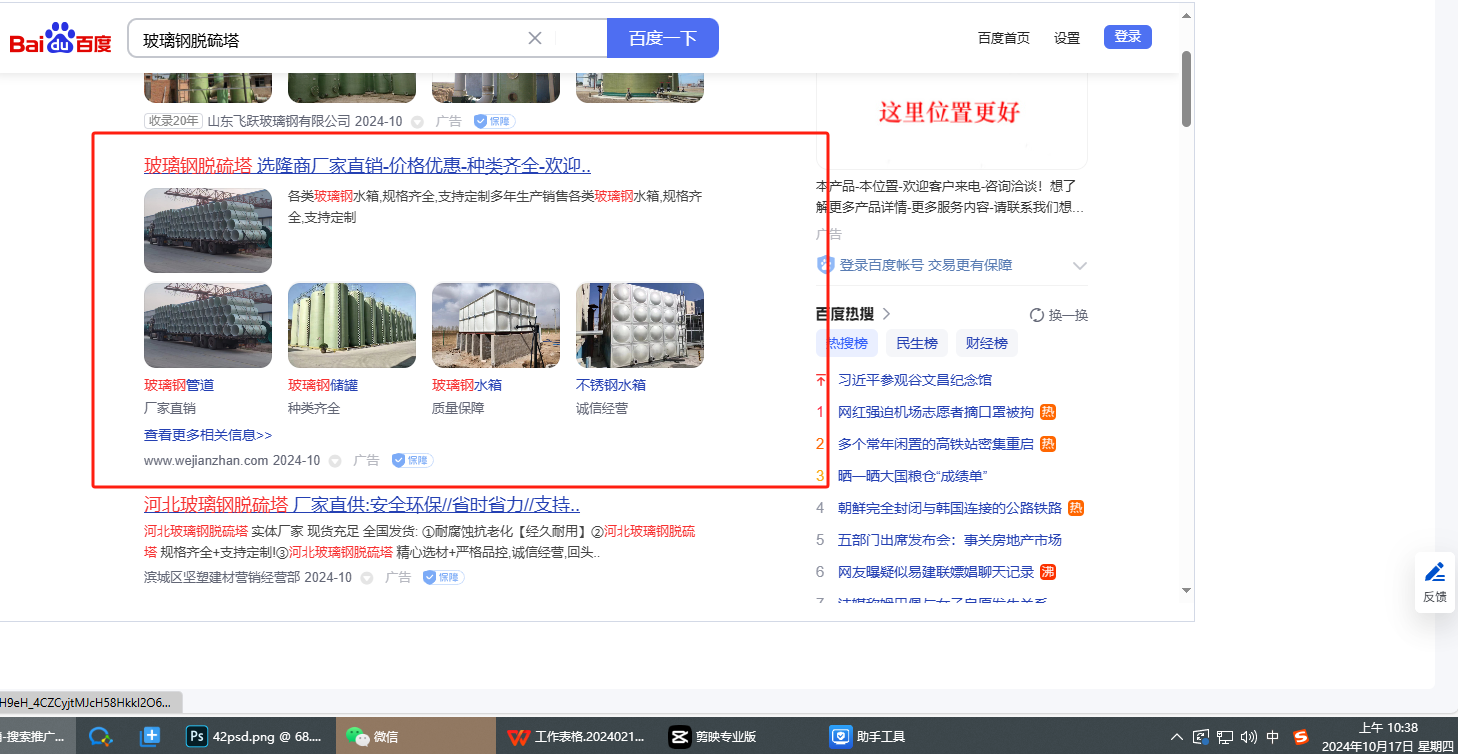Click the 登录 button
The width and height of the screenshot is (1458, 754).
coord(1128,37)
